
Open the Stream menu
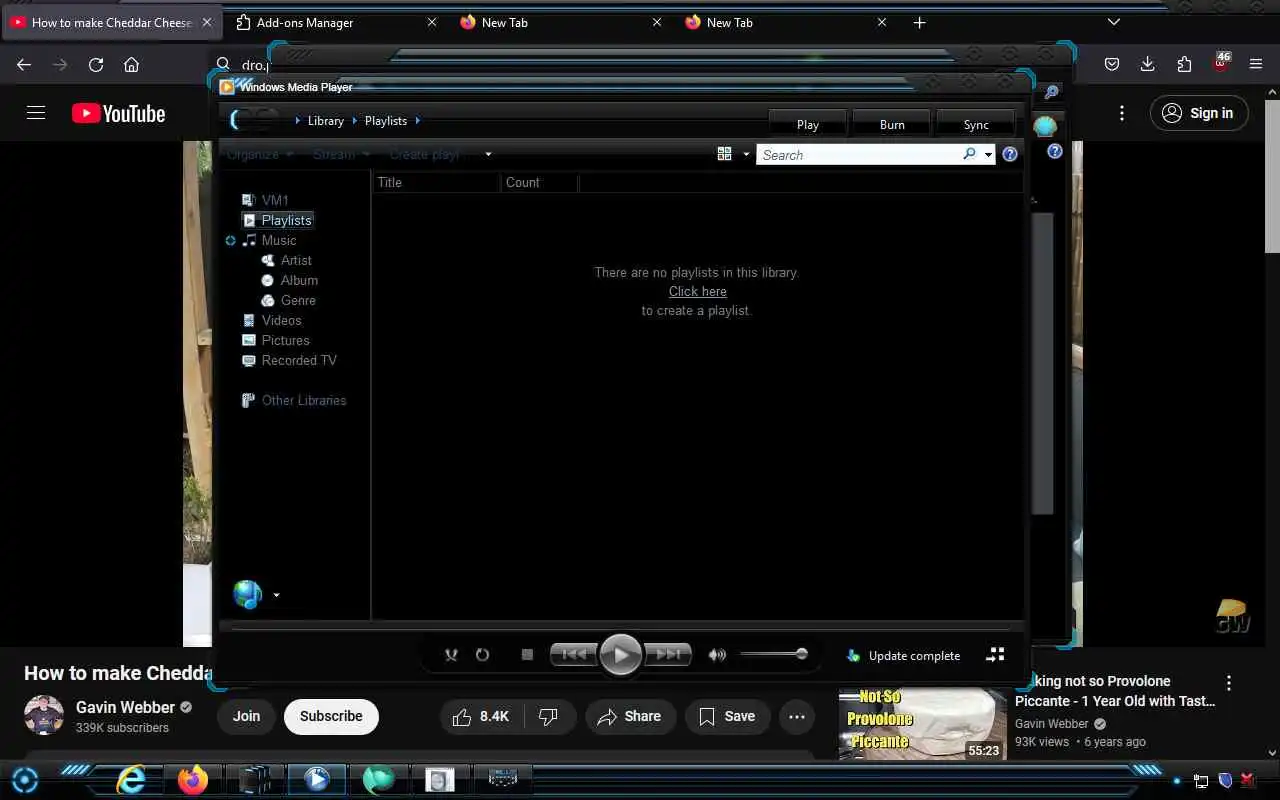341,154
